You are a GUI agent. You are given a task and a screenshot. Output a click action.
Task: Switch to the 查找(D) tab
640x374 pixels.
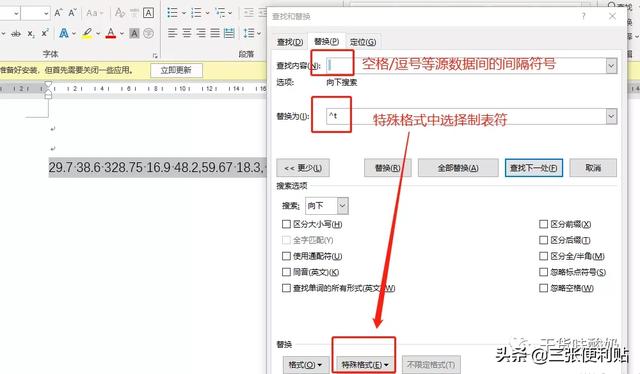point(290,42)
